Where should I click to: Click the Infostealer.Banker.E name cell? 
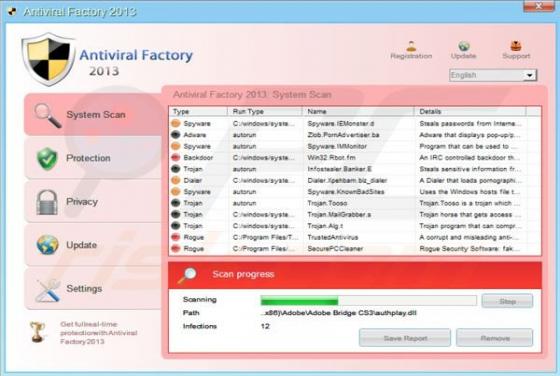[x=339, y=169]
